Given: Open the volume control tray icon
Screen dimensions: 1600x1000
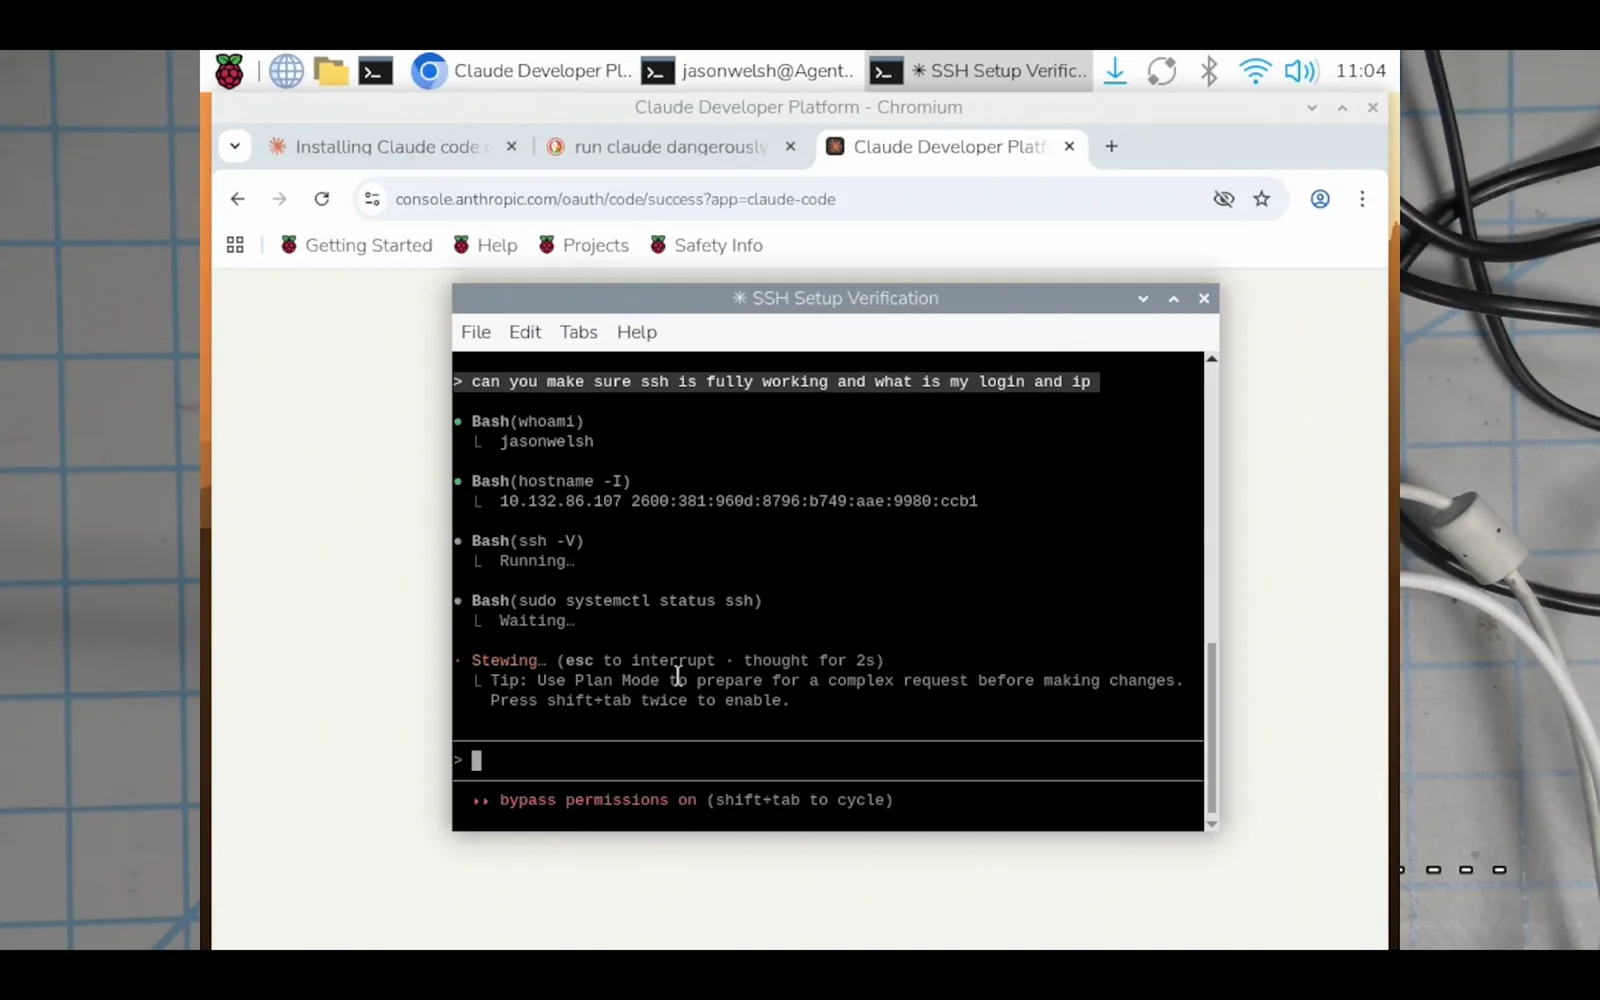Looking at the screenshot, I should tap(1301, 71).
